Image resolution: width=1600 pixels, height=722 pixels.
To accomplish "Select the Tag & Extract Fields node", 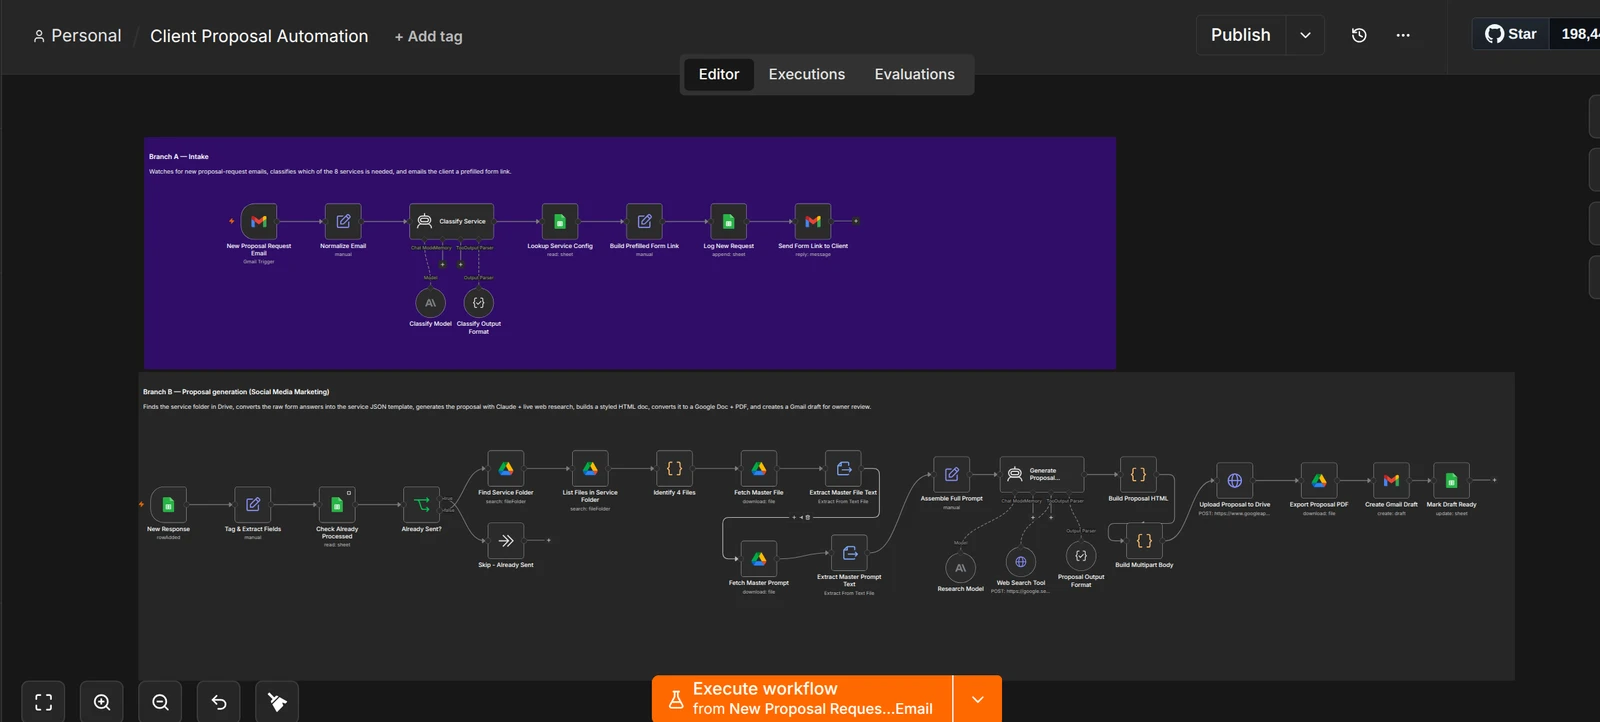I will pos(253,505).
